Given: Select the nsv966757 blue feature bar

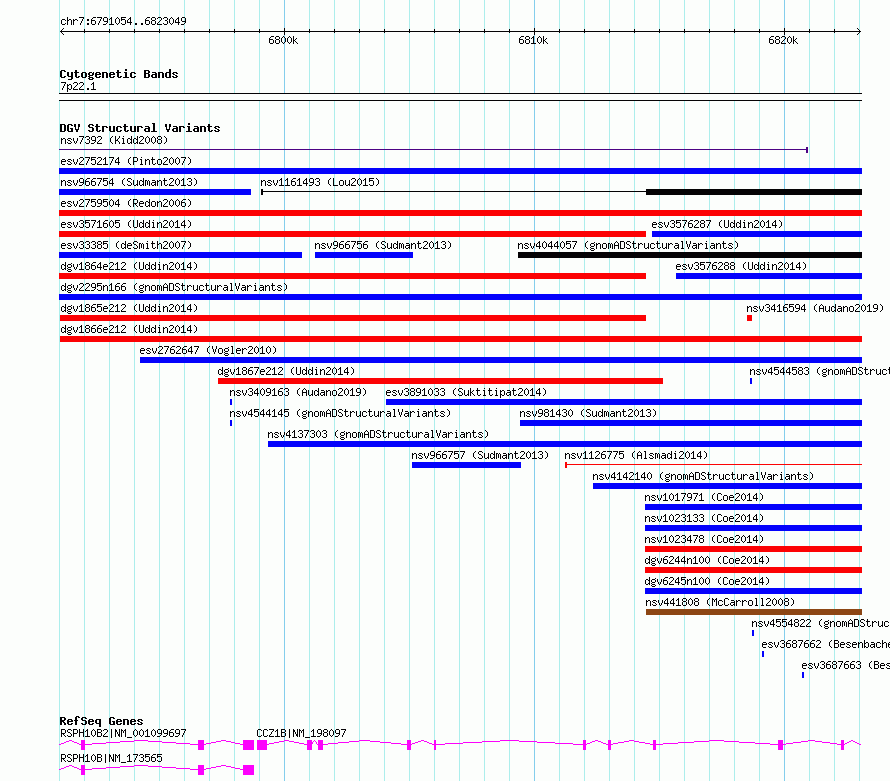Looking at the screenshot, I should coord(466,465).
